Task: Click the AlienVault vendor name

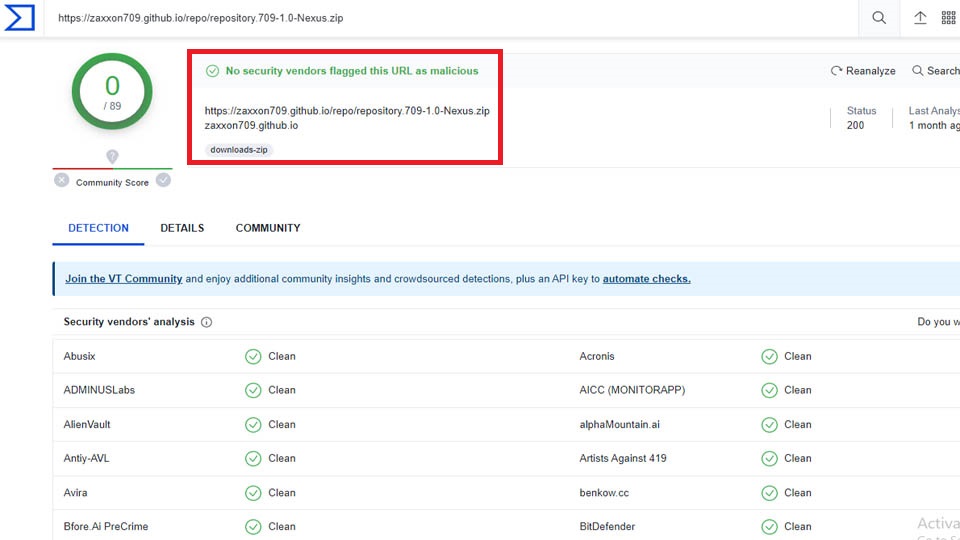Action: pyautogui.click(x=87, y=424)
